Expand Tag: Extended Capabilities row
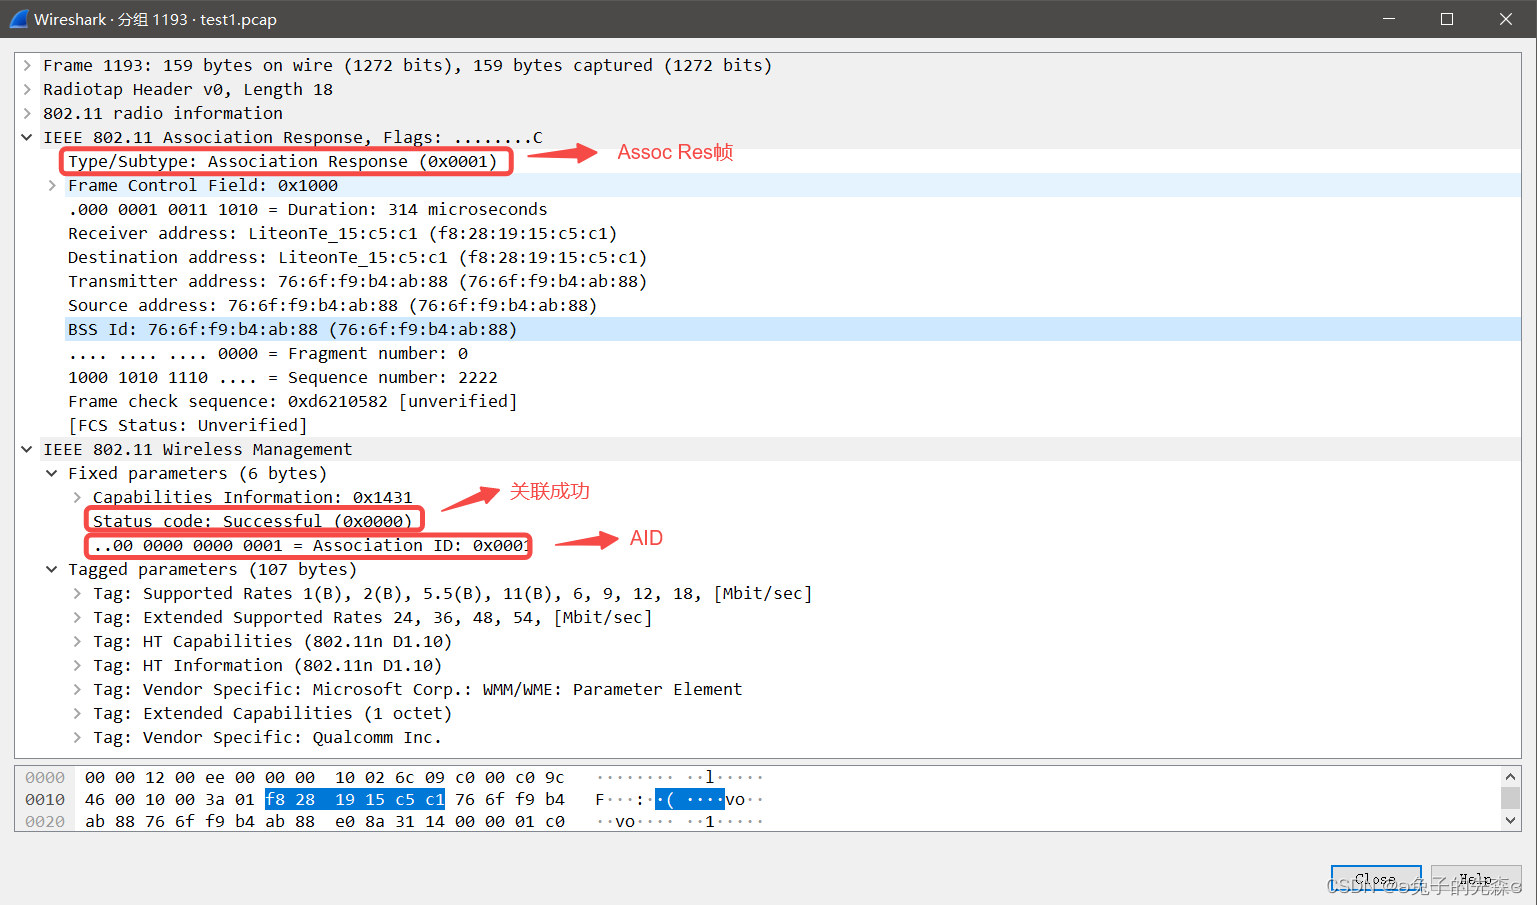 [x=77, y=713]
